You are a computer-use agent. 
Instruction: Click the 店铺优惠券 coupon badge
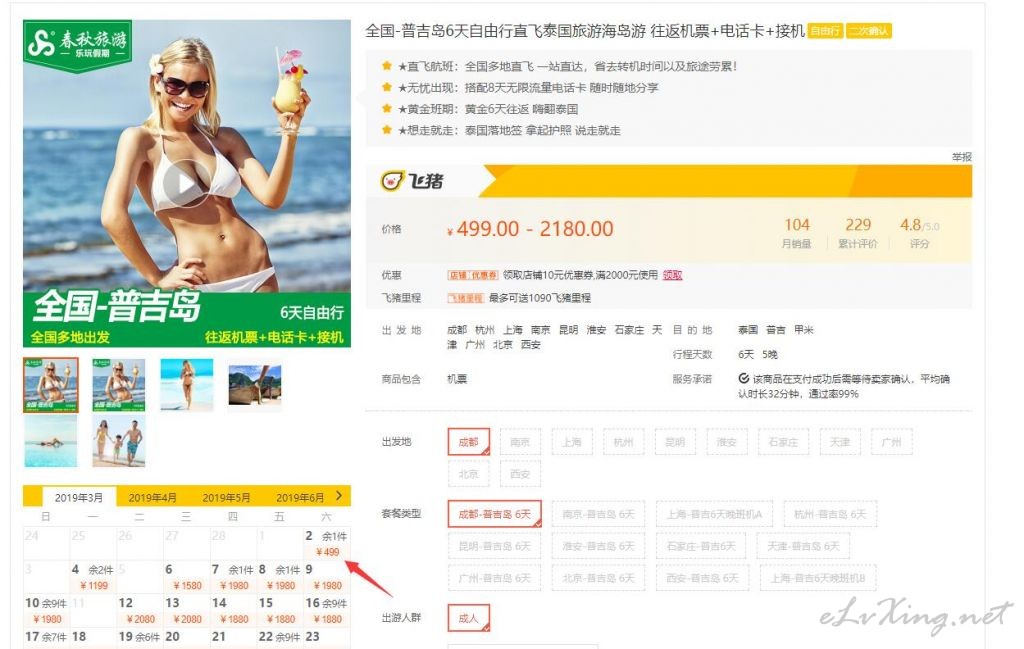473,276
